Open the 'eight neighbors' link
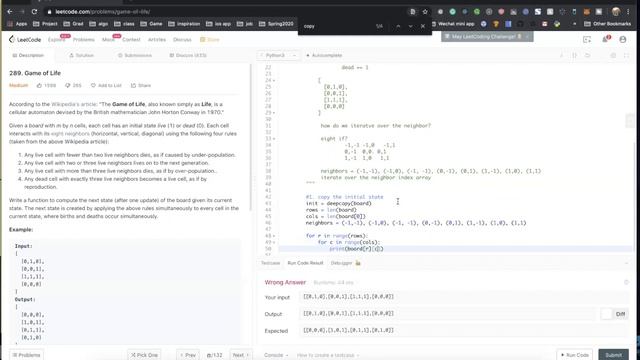Screen dimensions: 640x360 [70, 134]
